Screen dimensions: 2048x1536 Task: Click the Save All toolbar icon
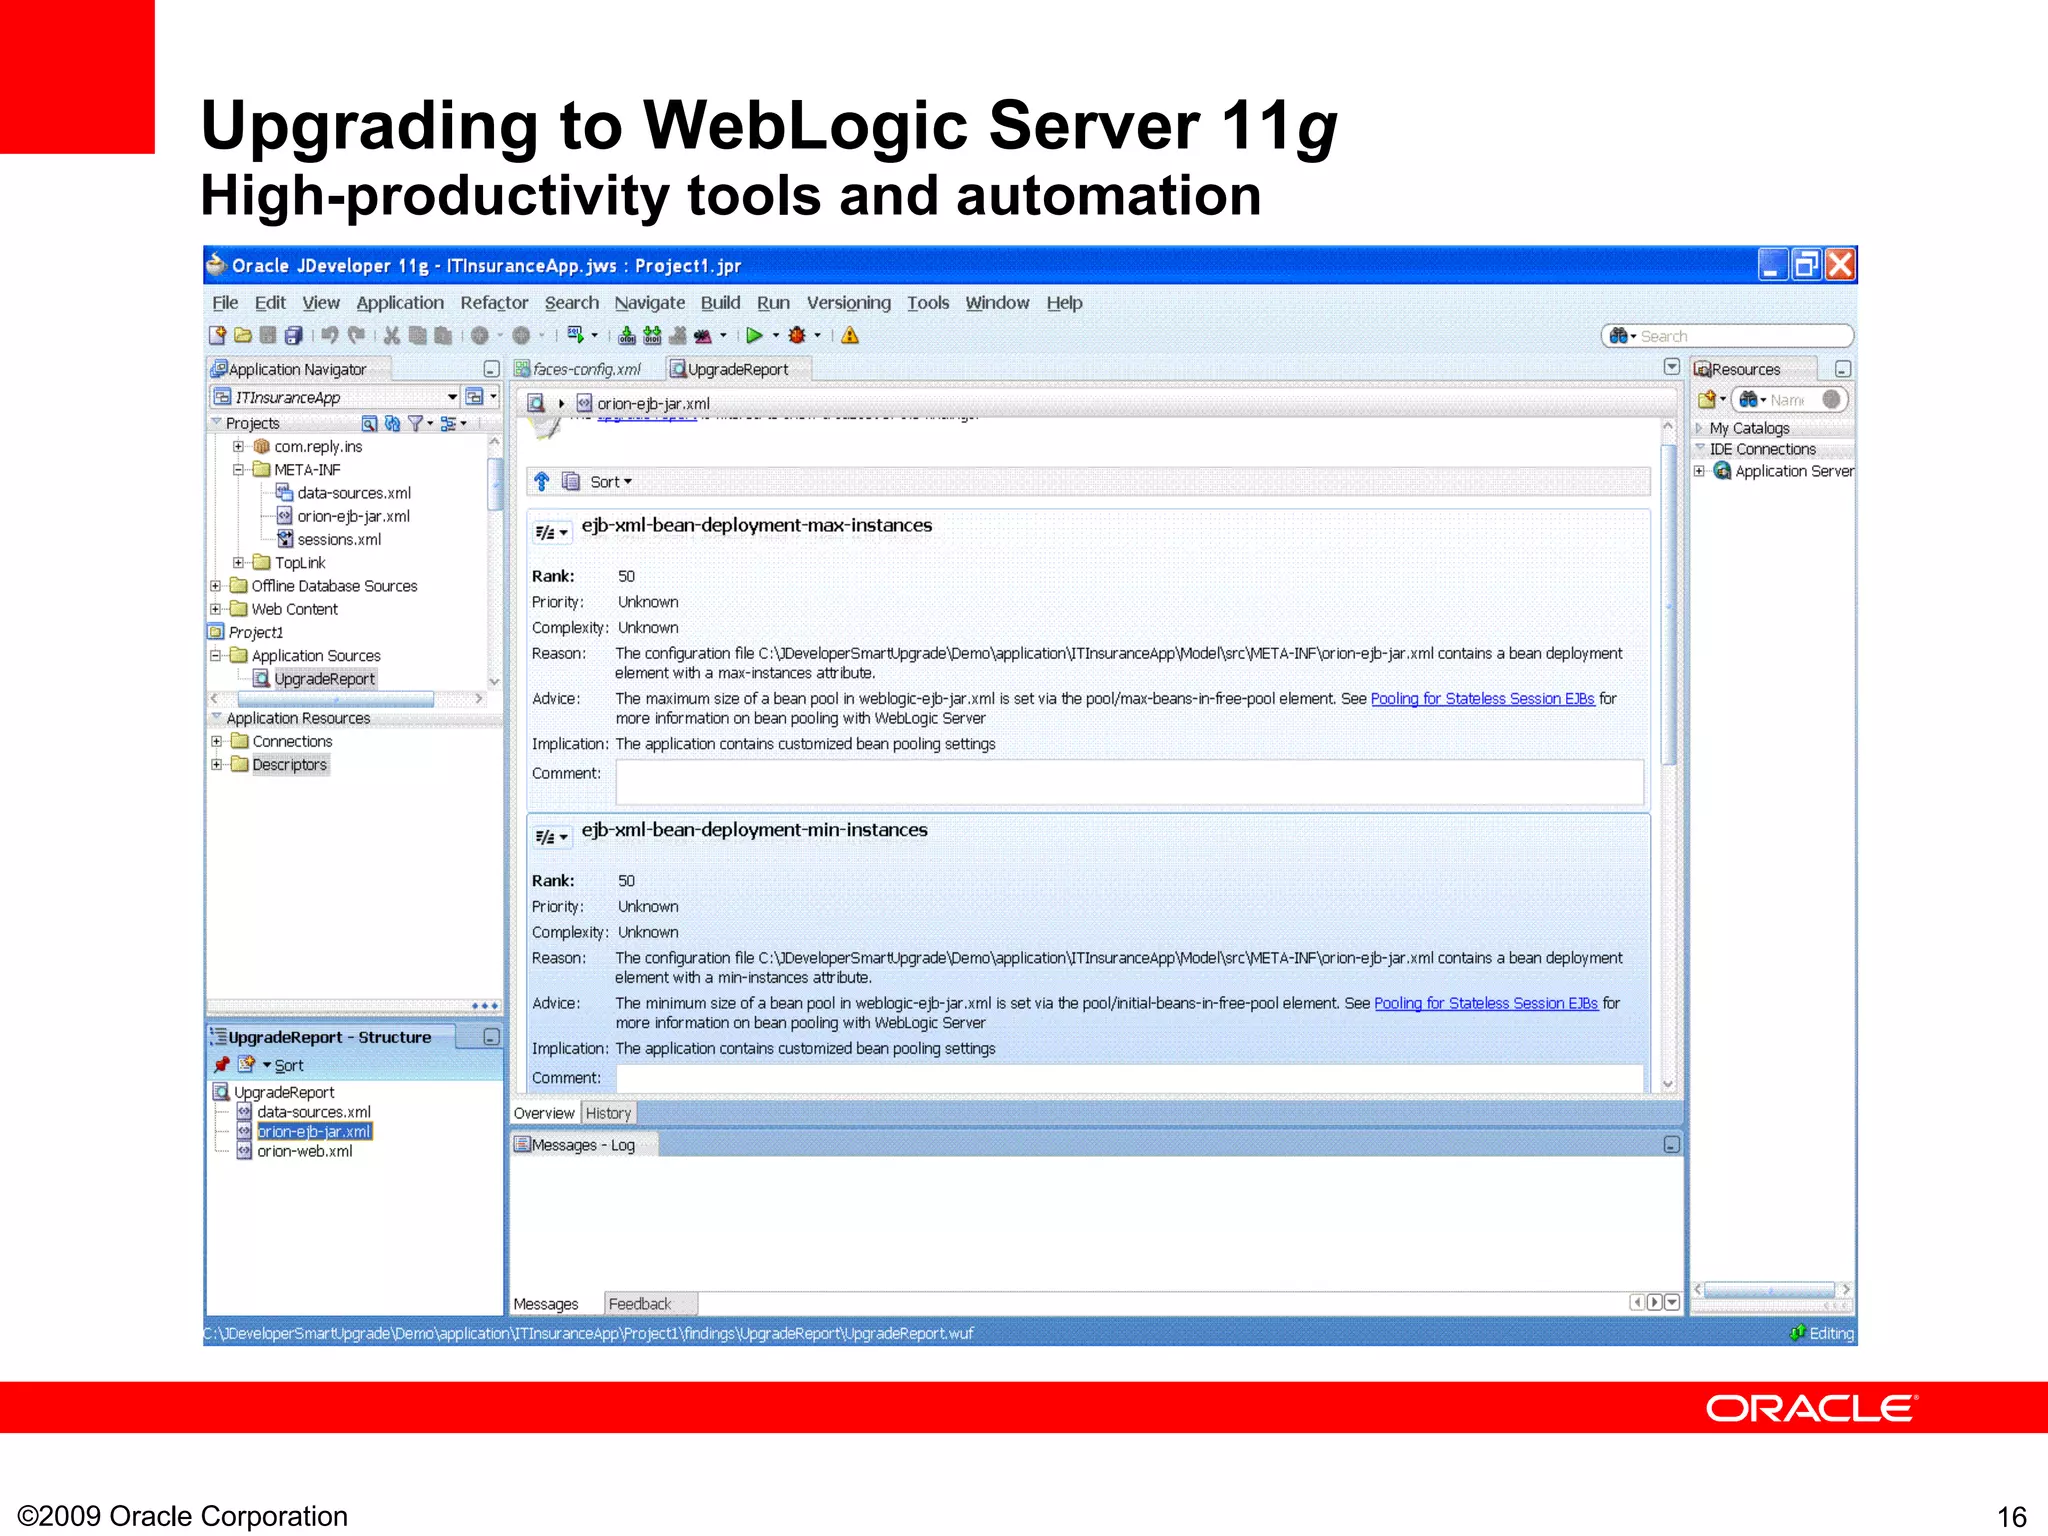click(293, 336)
